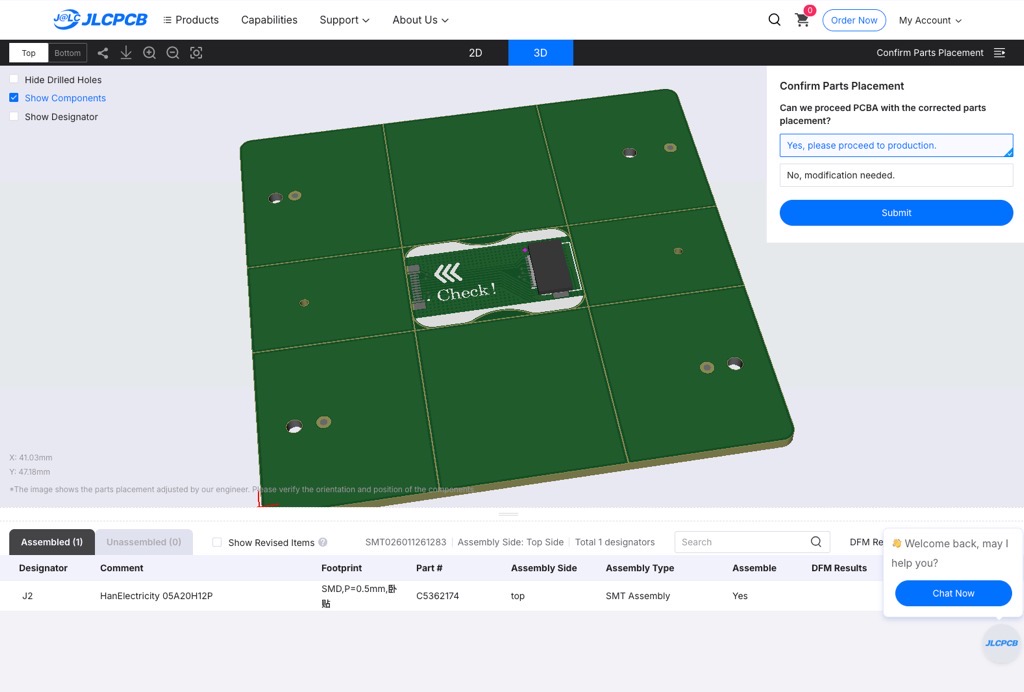
Task: Switch to the 2D view tab
Action: 475,53
